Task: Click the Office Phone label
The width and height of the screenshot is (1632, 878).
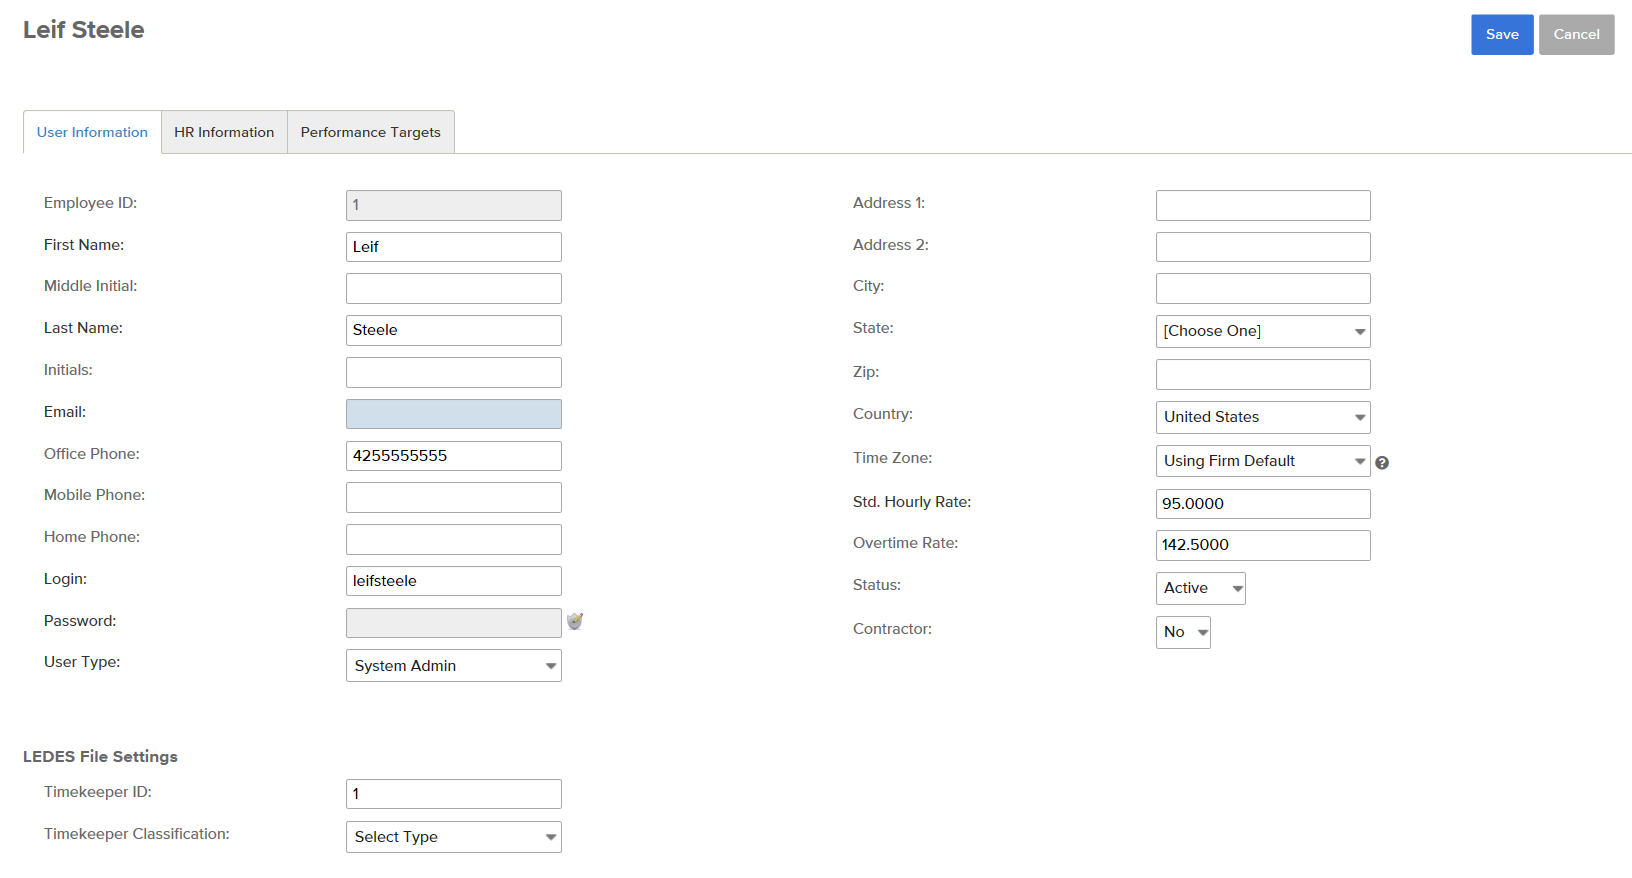Action: (92, 454)
